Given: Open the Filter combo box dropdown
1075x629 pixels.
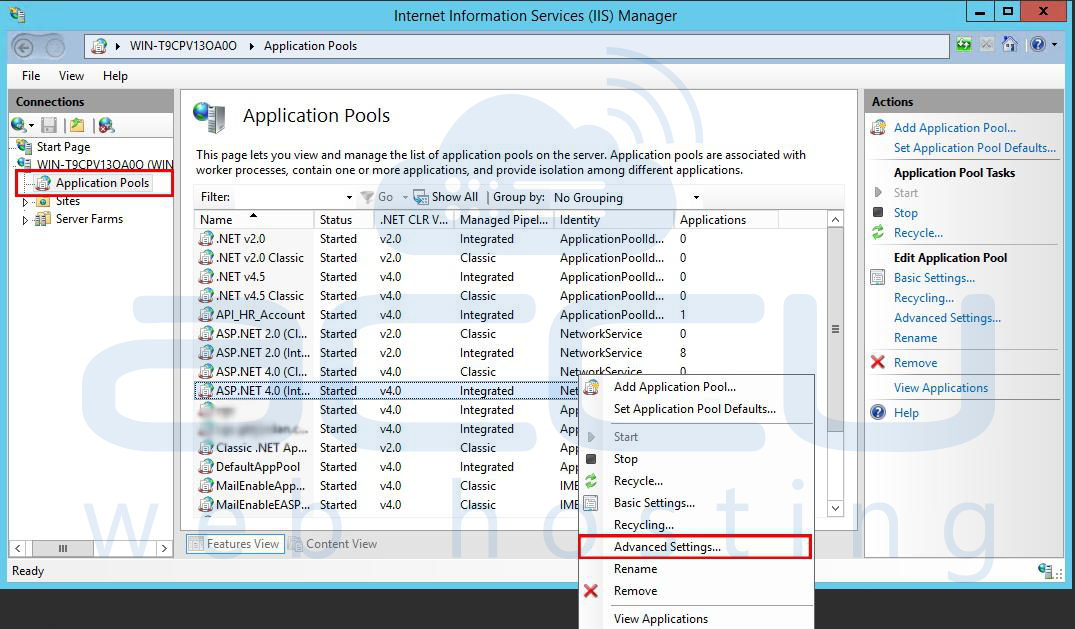Looking at the screenshot, I should pos(349,198).
